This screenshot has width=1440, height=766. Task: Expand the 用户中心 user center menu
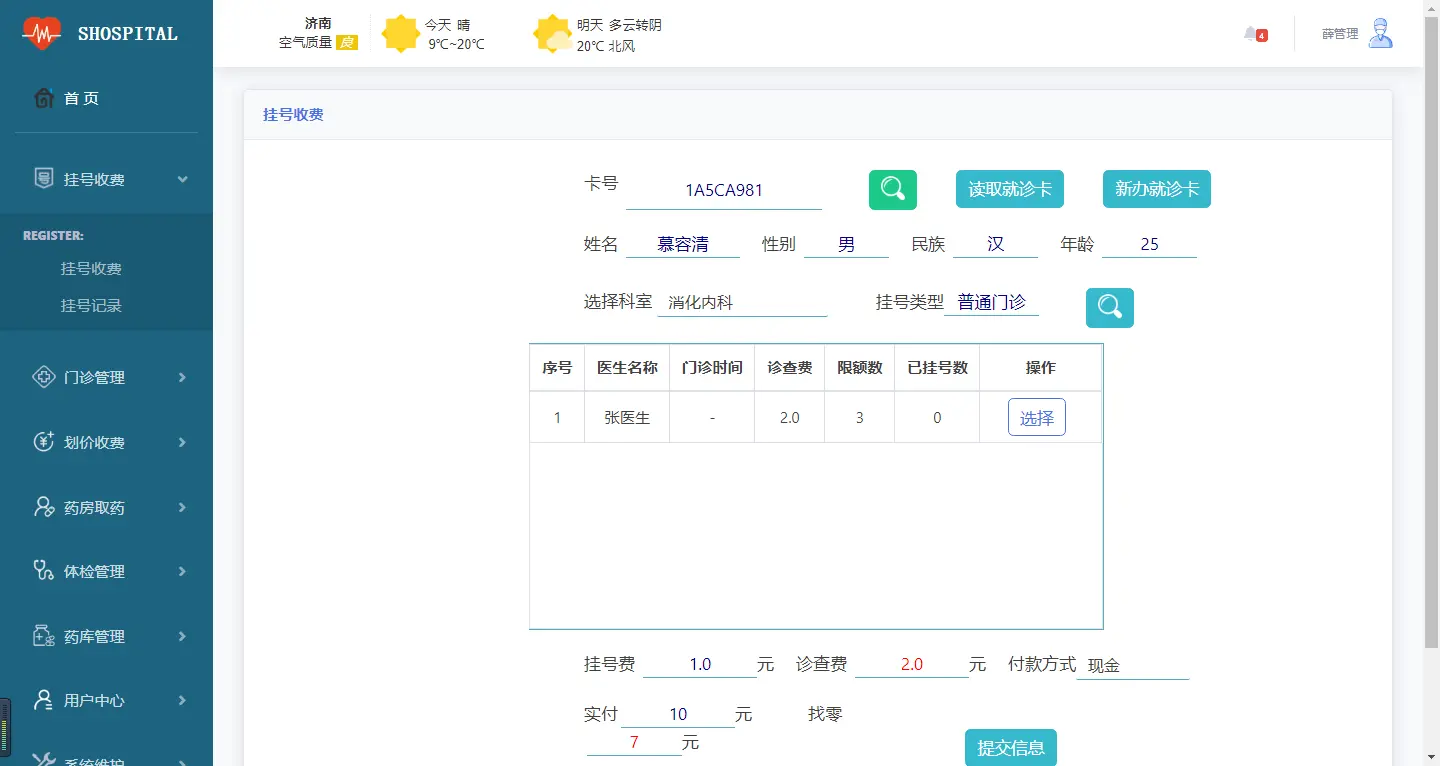[x=43, y=701]
